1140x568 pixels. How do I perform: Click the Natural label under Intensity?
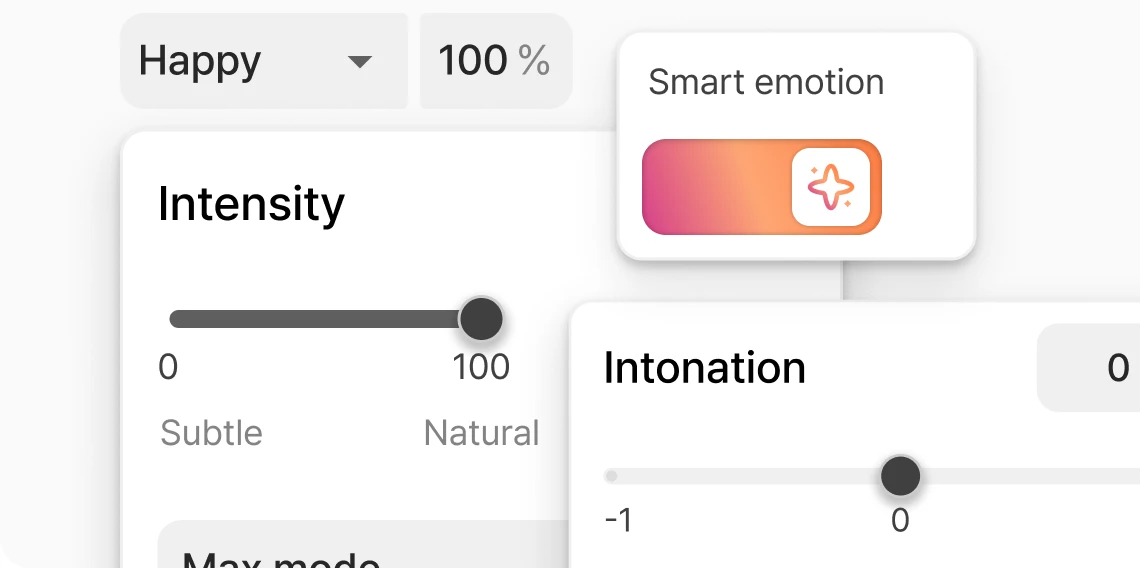[x=481, y=433]
